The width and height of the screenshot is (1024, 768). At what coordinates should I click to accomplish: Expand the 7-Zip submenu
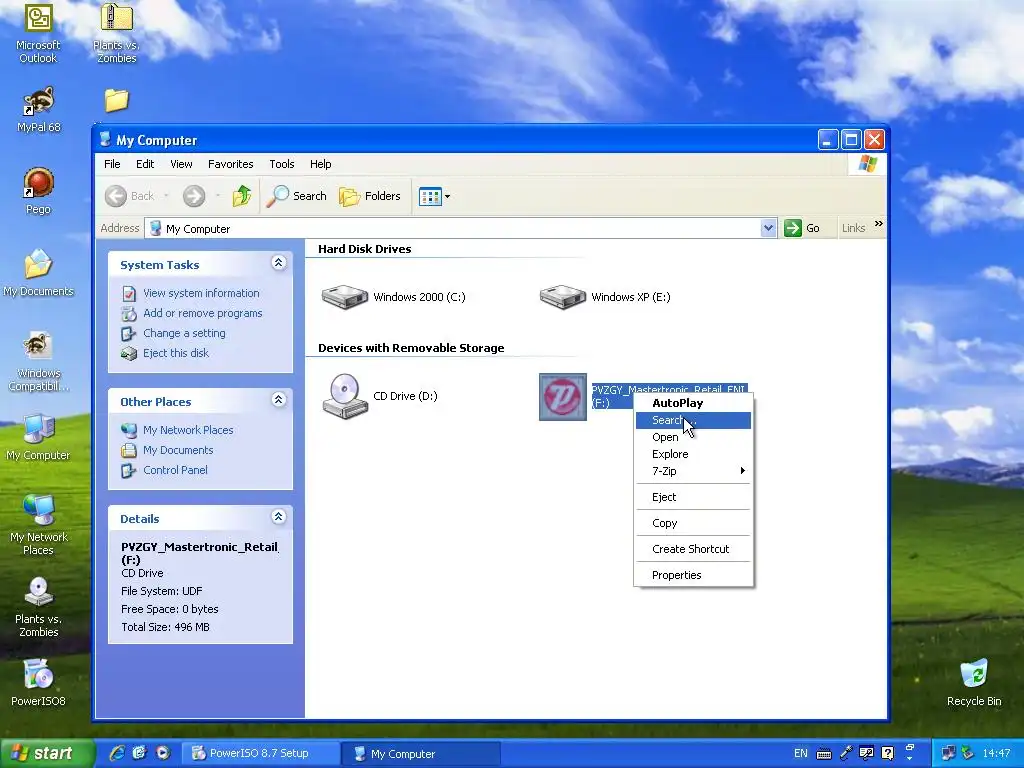tap(694, 471)
